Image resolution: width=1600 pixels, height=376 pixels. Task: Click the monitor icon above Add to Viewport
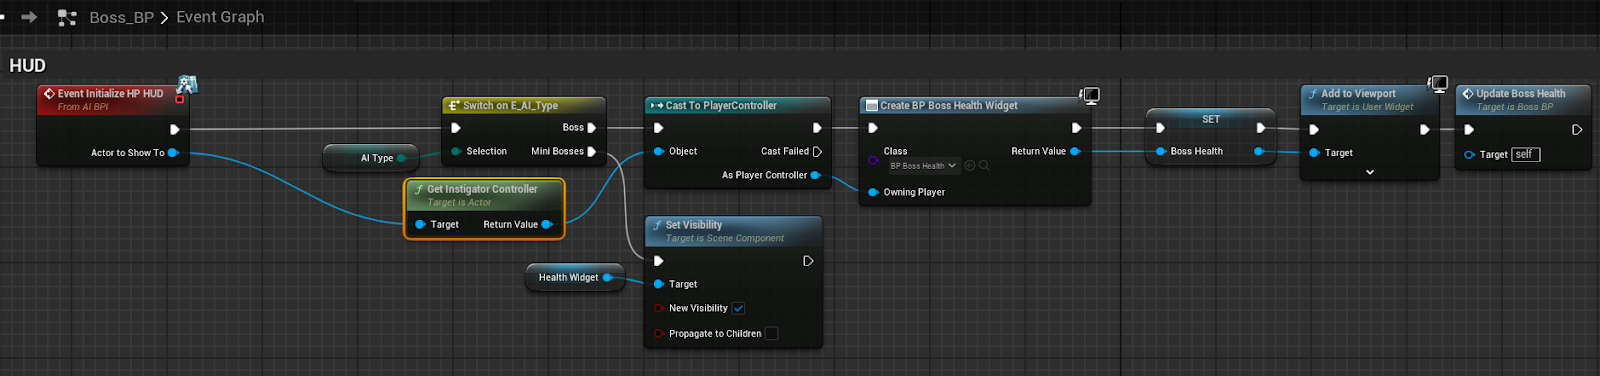pos(1438,84)
